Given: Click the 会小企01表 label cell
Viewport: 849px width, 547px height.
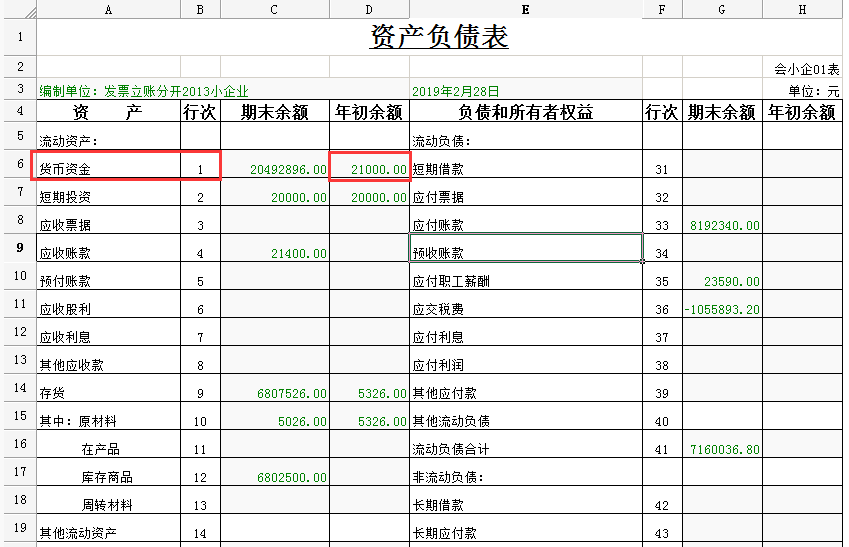Looking at the screenshot, I should (806, 69).
